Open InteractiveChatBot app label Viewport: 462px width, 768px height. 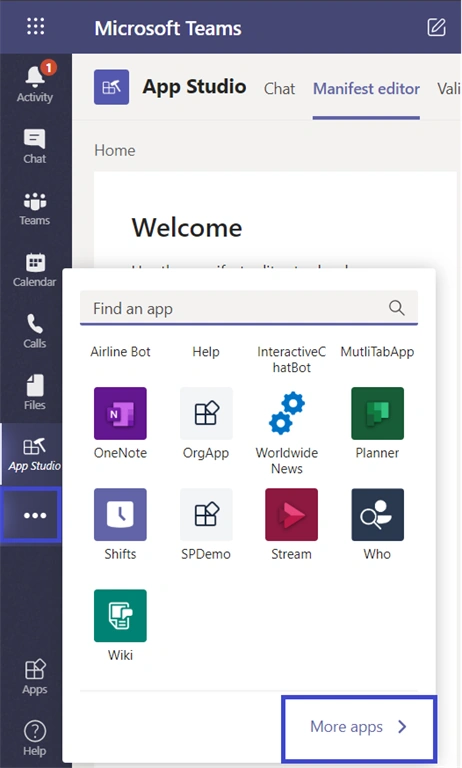pyautogui.click(x=292, y=360)
